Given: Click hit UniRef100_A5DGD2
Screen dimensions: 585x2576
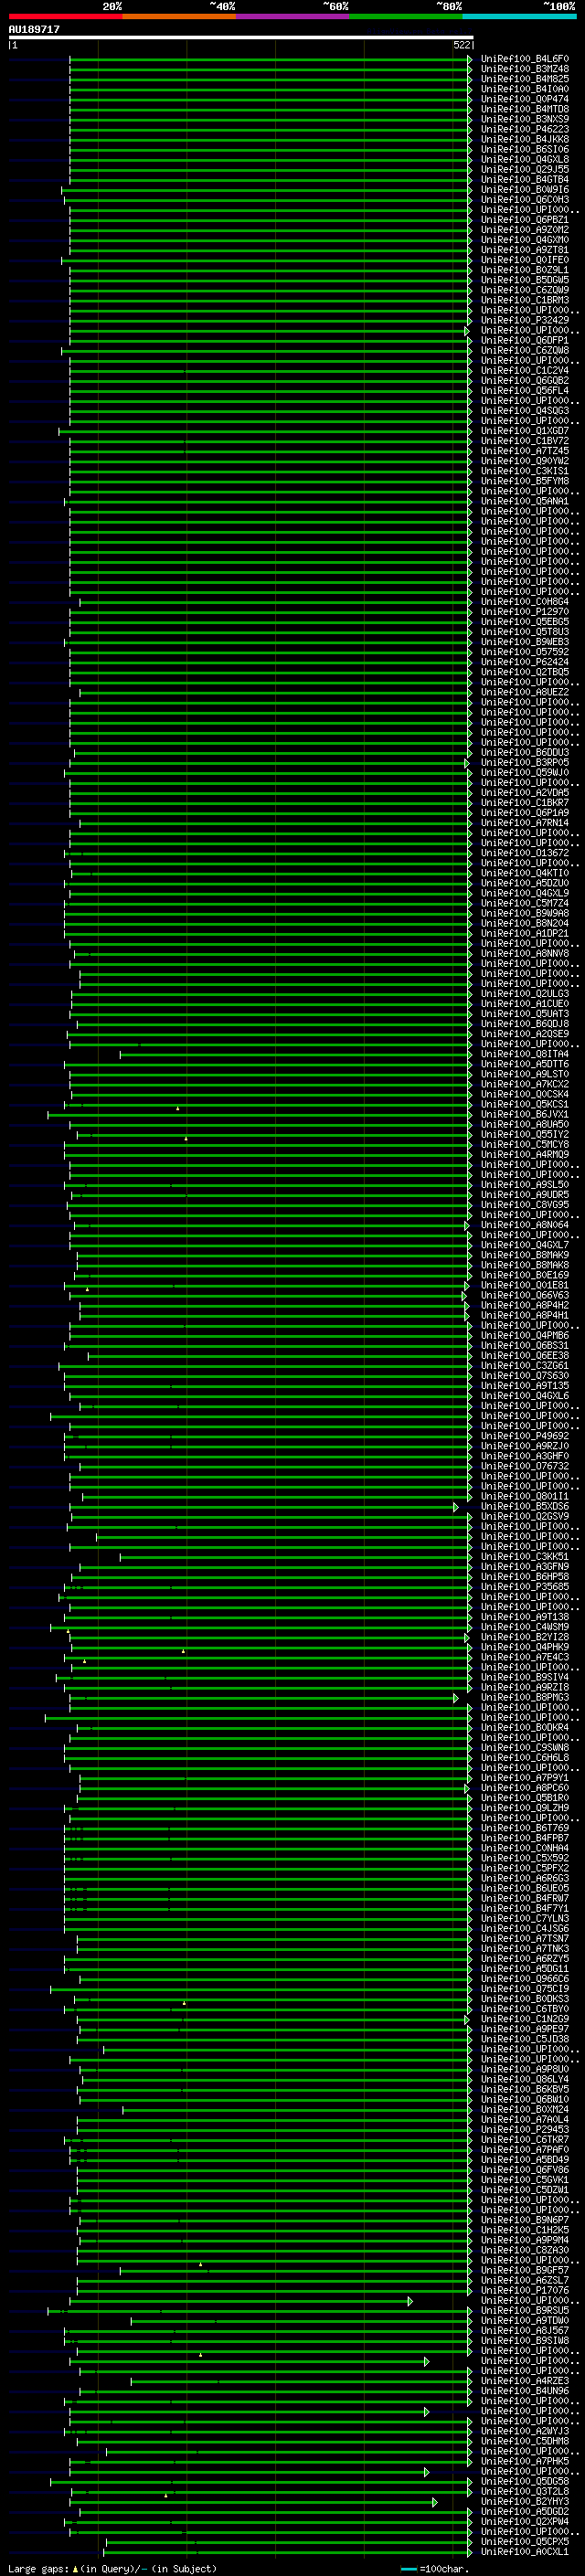Looking at the screenshot, I should (x=525, y=2511).
